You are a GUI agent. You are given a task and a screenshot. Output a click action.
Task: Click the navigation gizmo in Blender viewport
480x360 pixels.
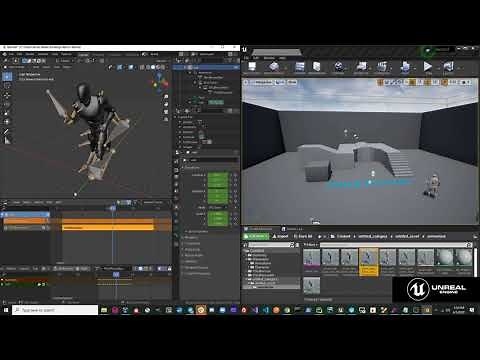coord(160,82)
